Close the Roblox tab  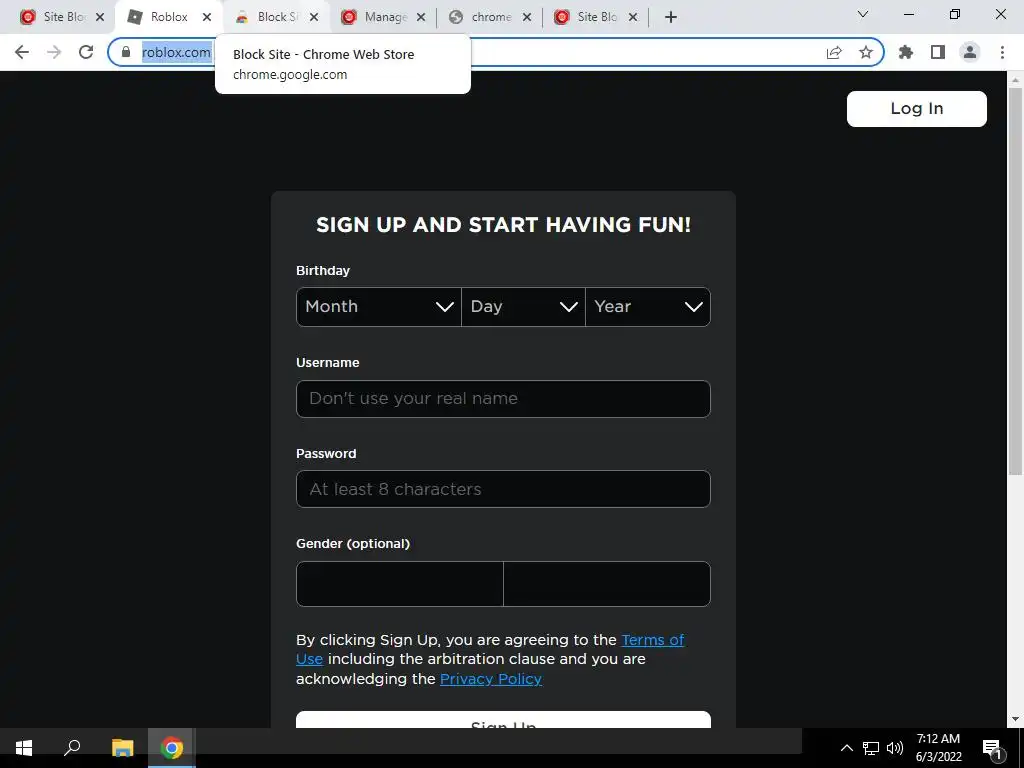pyautogui.click(x=207, y=17)
